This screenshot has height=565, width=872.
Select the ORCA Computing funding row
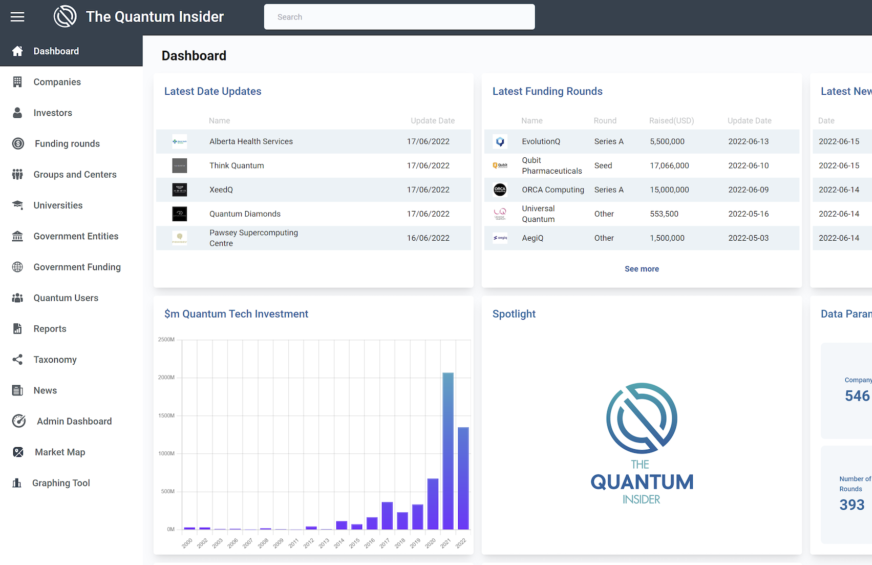coord(553,190)
